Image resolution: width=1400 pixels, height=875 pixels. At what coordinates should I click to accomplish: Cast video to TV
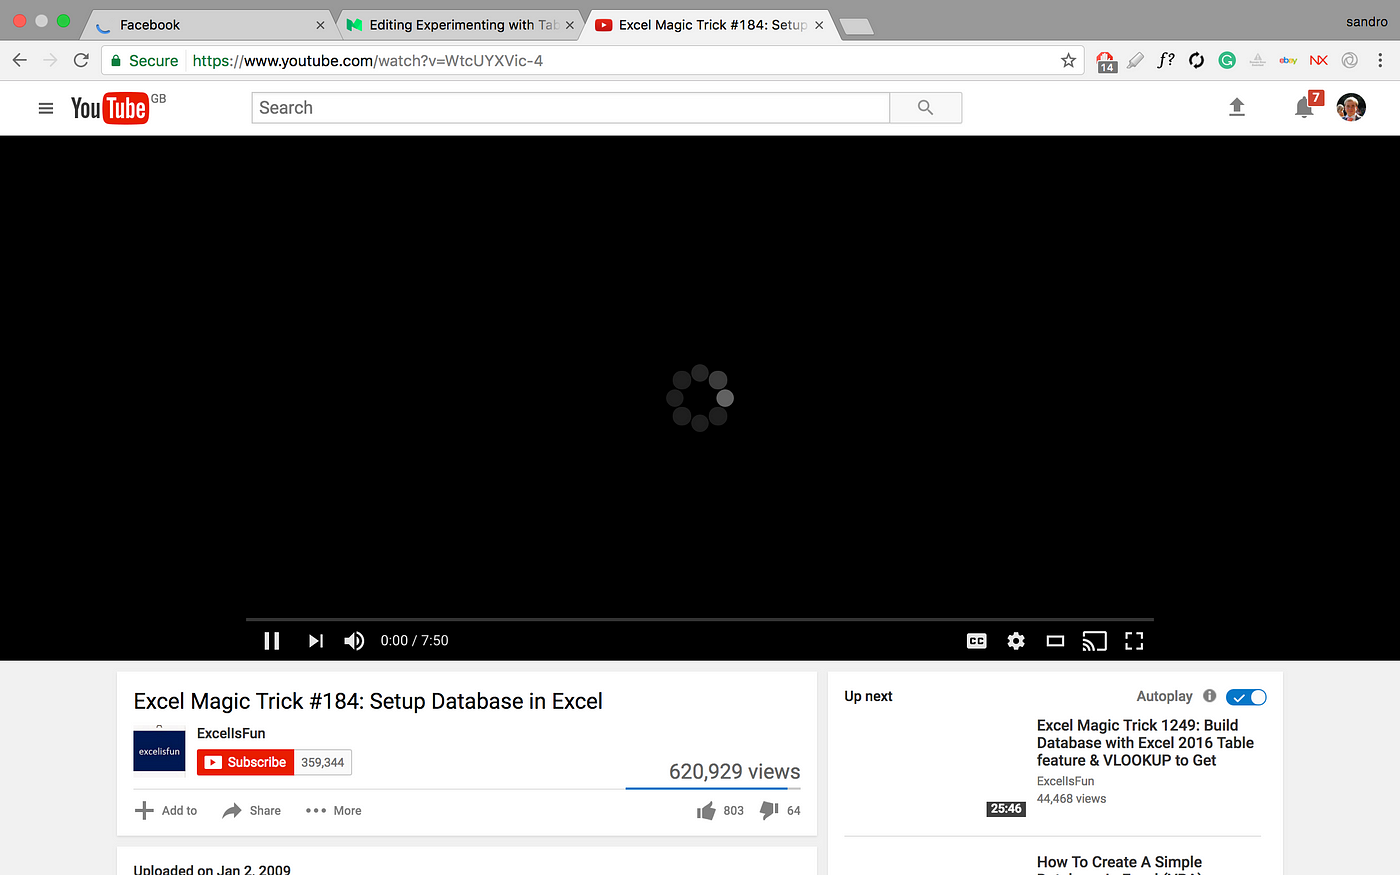(1094, 641)
